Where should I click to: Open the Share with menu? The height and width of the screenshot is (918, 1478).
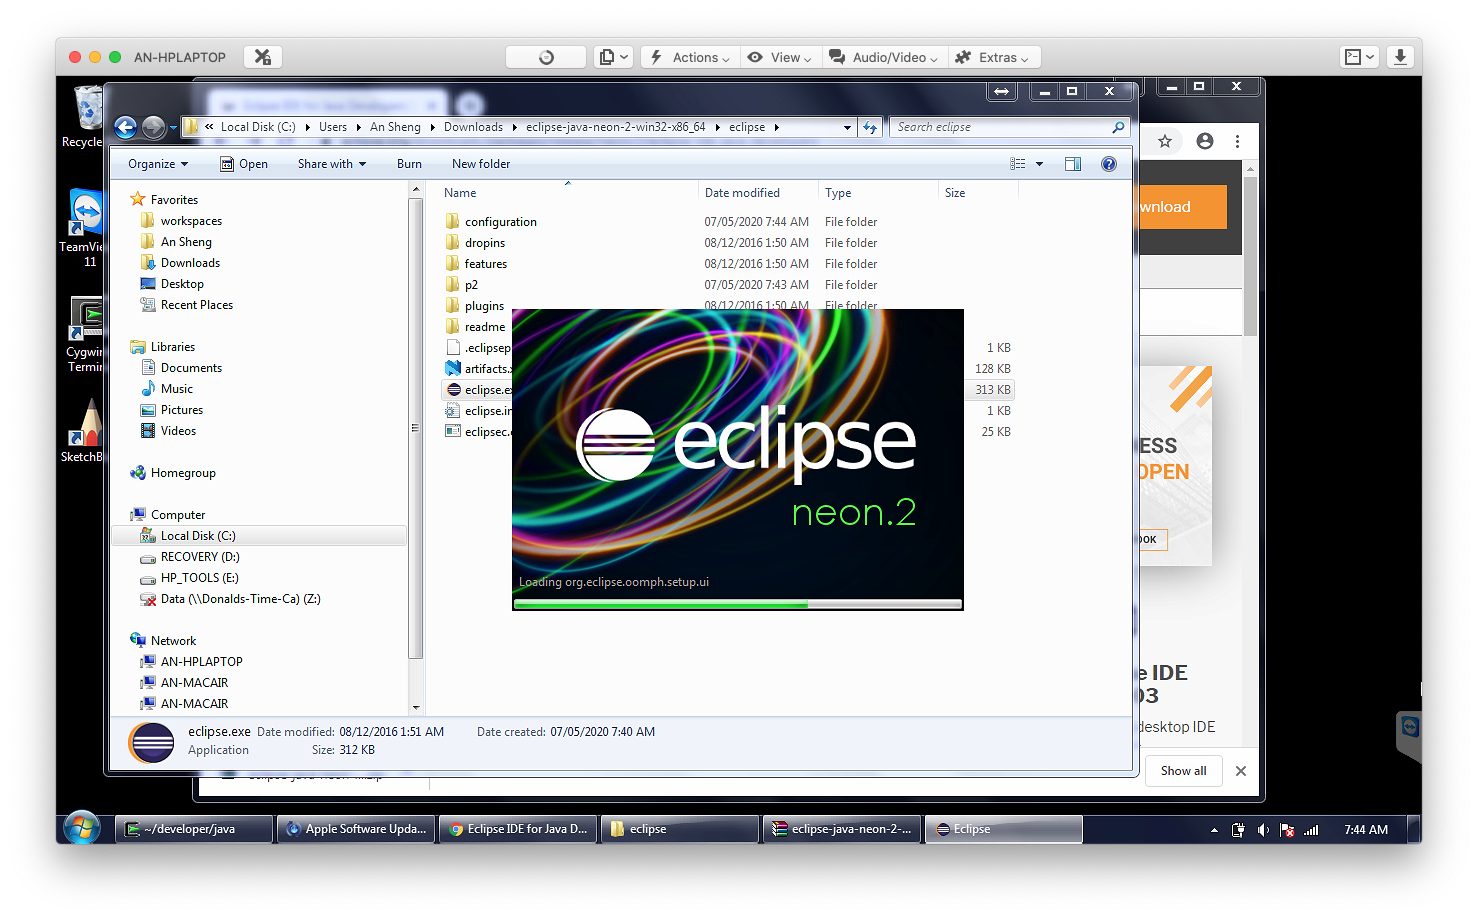pos(332,164)
